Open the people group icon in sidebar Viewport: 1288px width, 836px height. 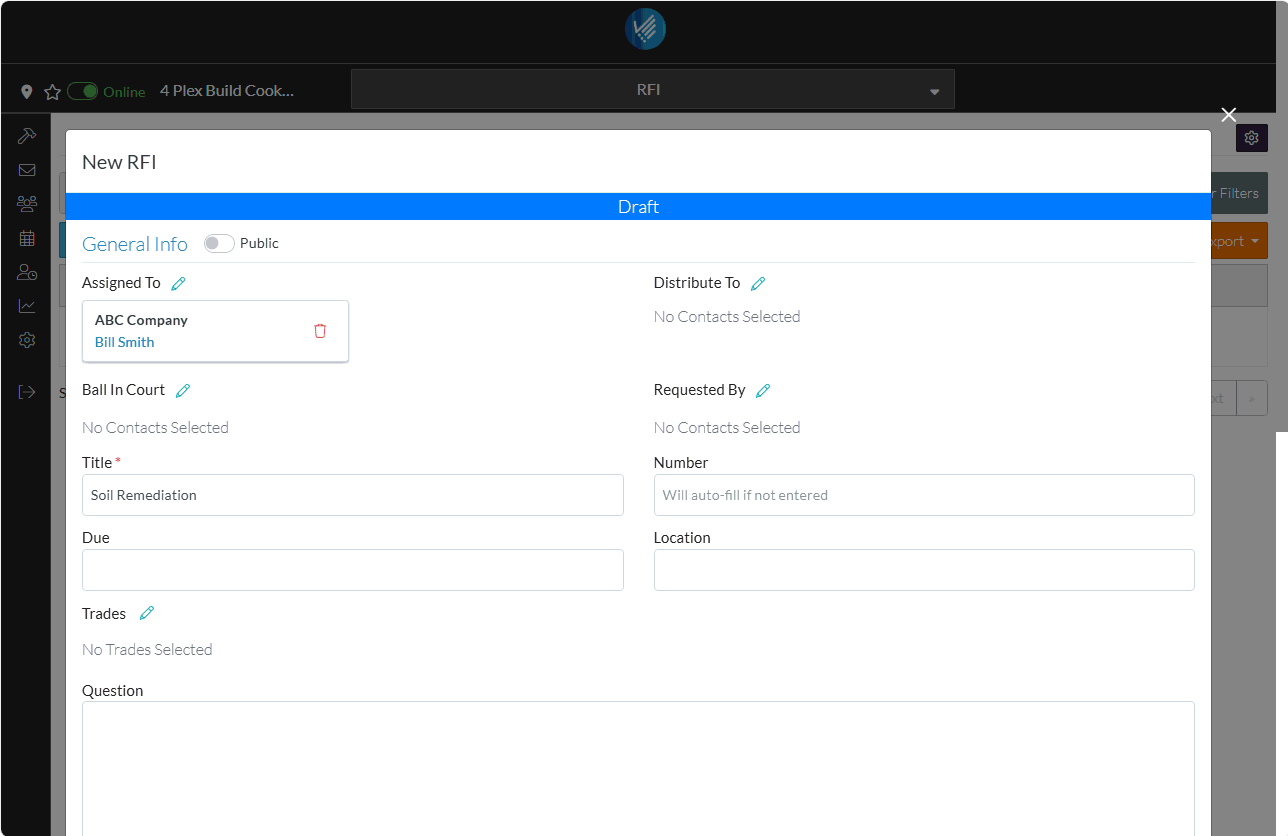coord(27,204)
